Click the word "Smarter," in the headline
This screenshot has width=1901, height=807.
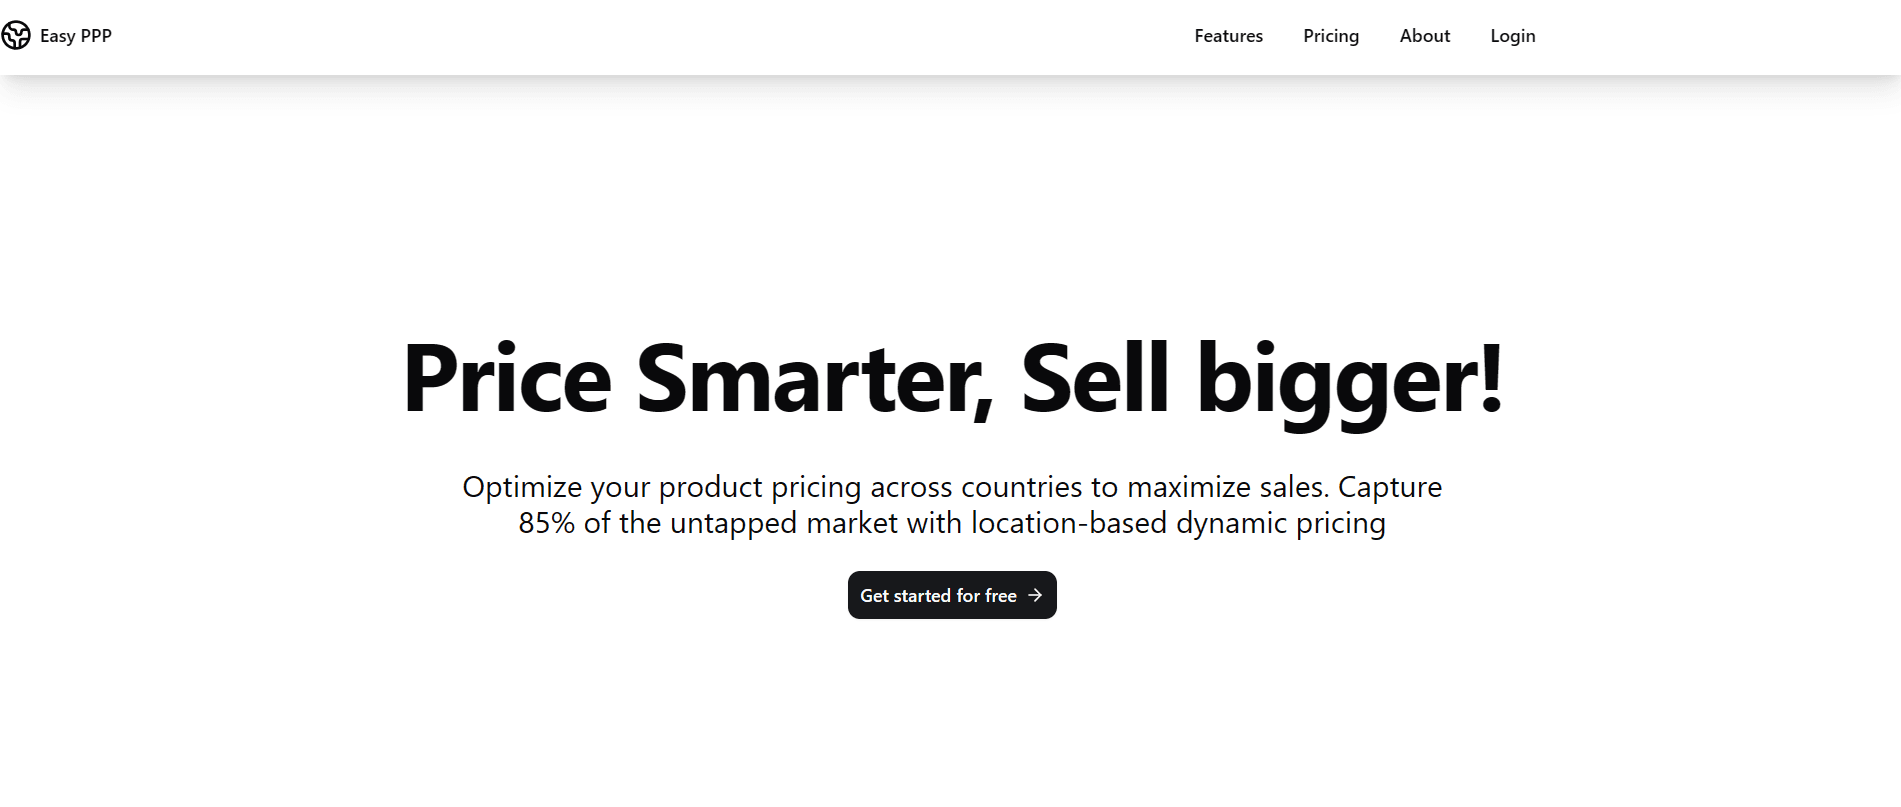[816, 380]
